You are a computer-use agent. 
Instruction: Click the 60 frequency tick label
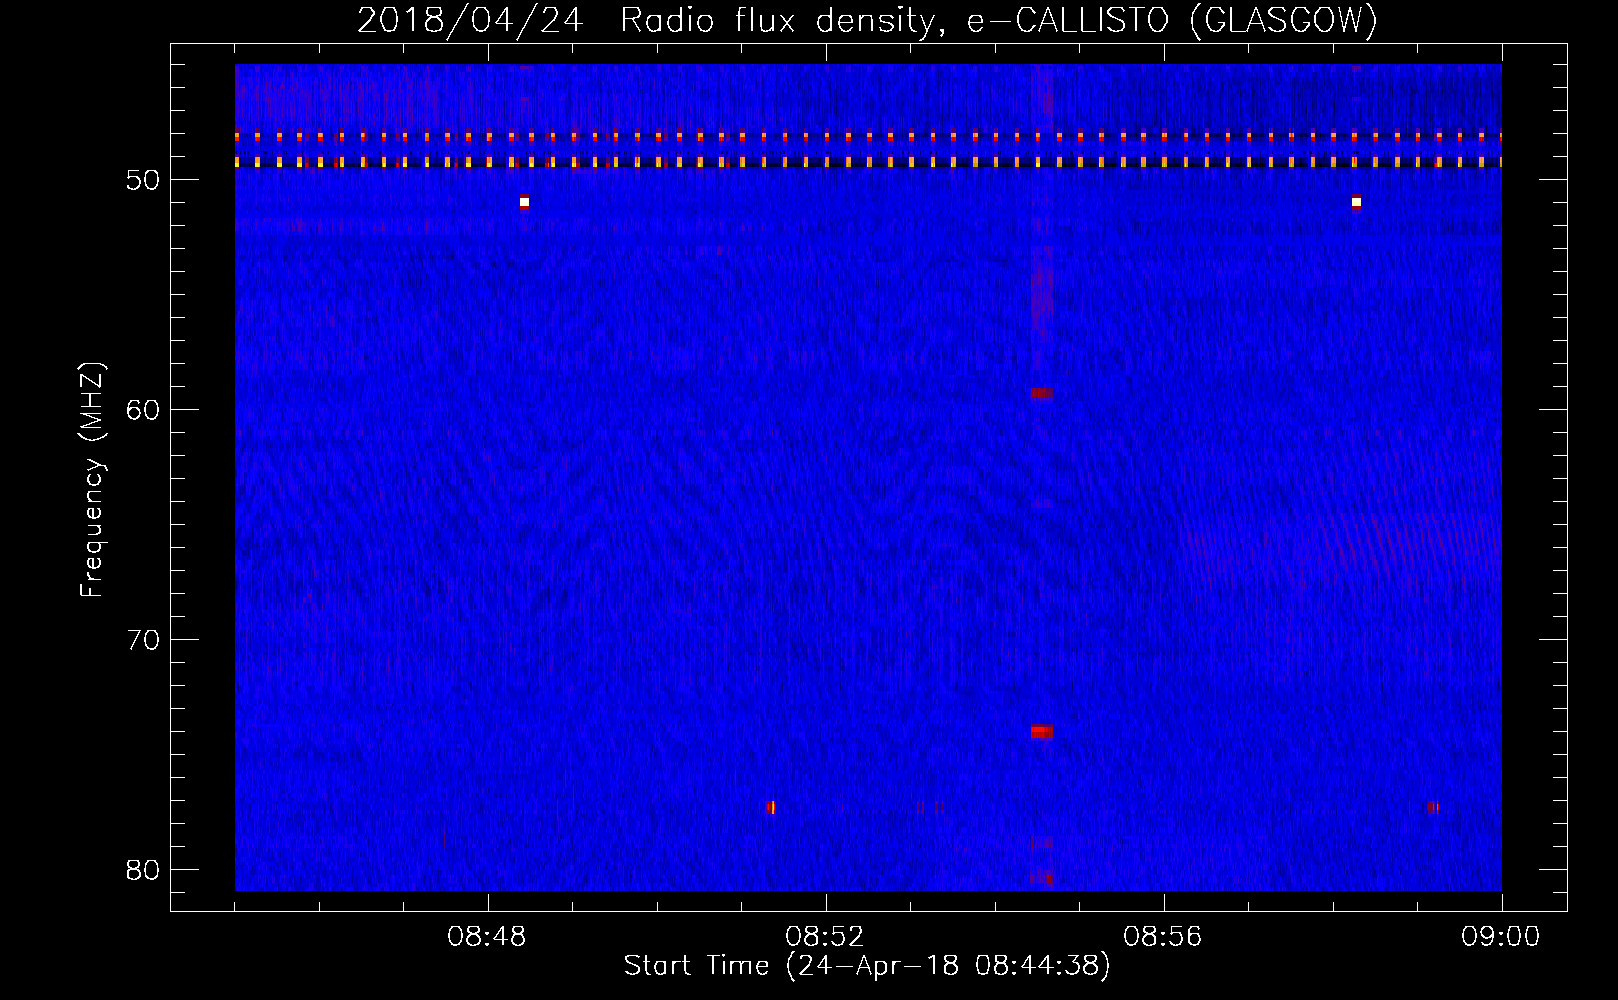[x=144, y=410]
